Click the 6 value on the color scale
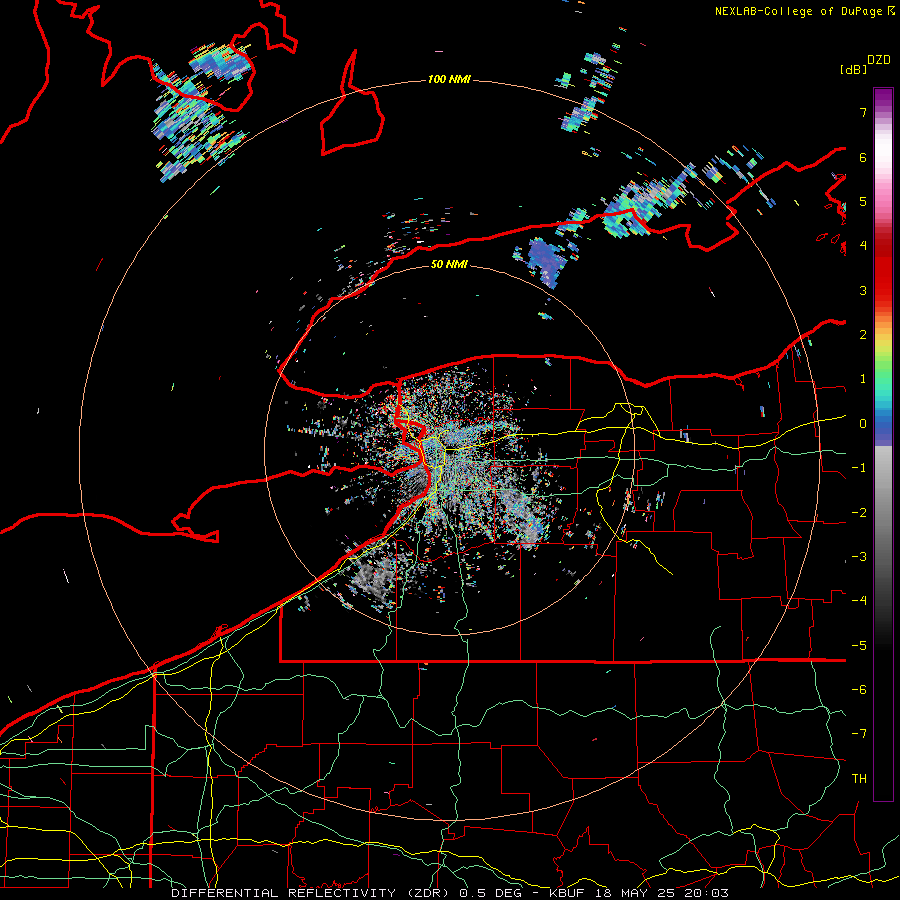900x900 pixels. tap(863, 157)
